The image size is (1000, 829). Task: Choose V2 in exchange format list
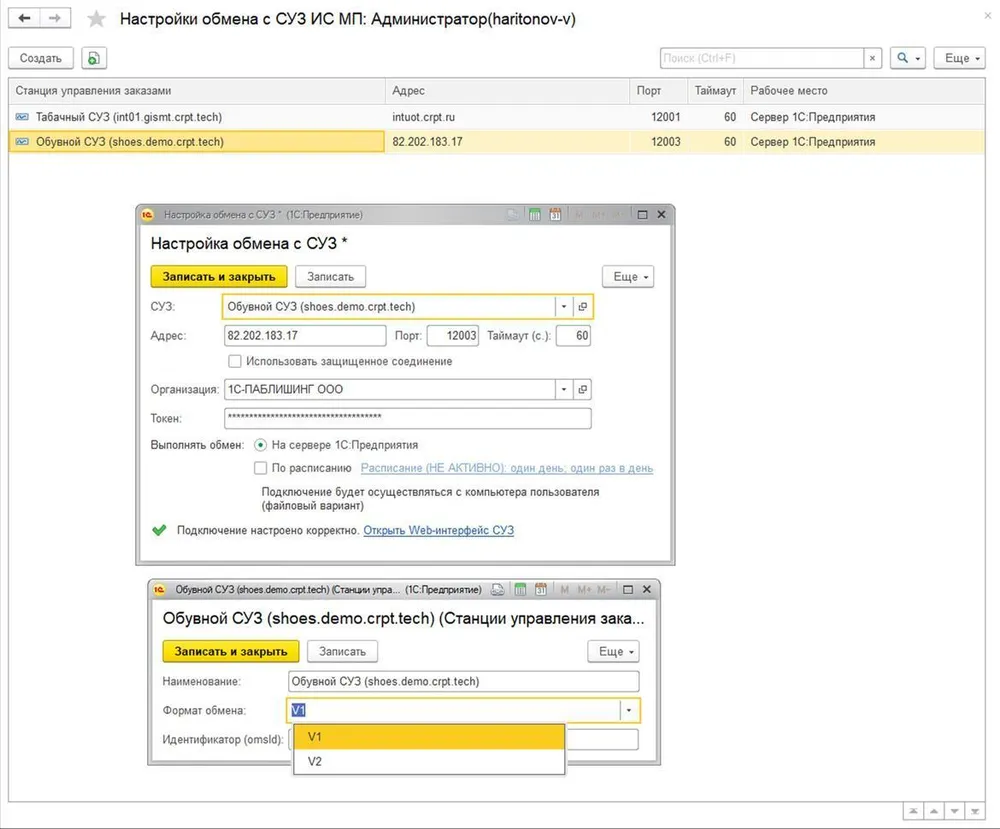[x=429, y=761]
